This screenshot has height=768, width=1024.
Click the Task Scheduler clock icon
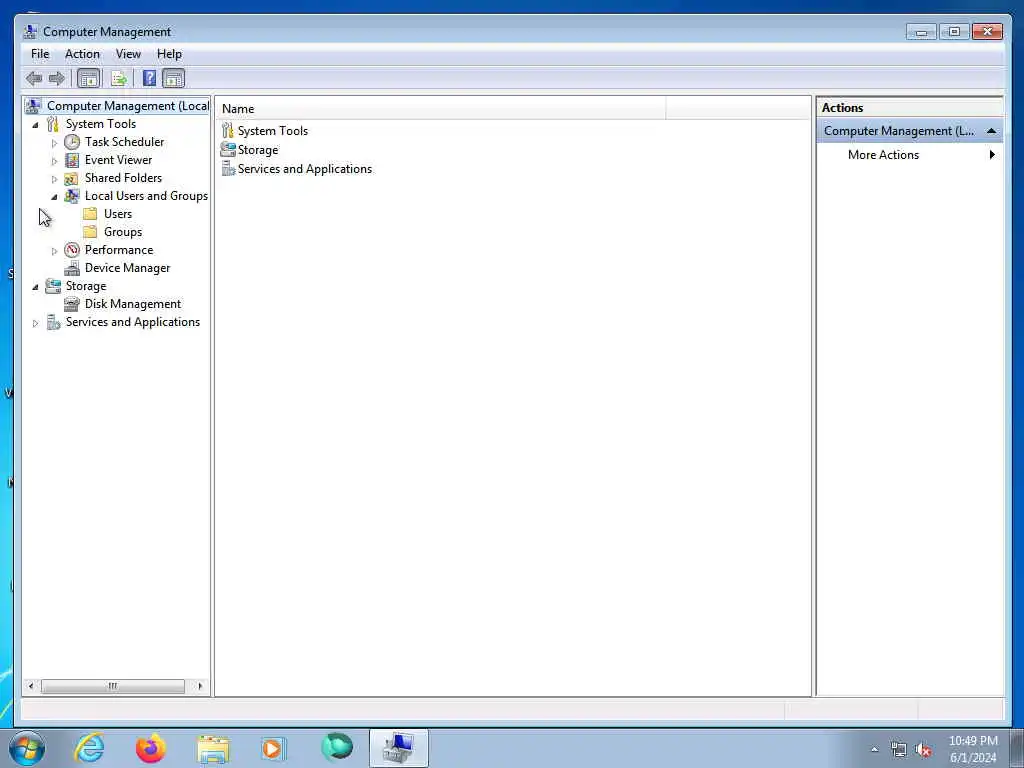pos(72,142)
